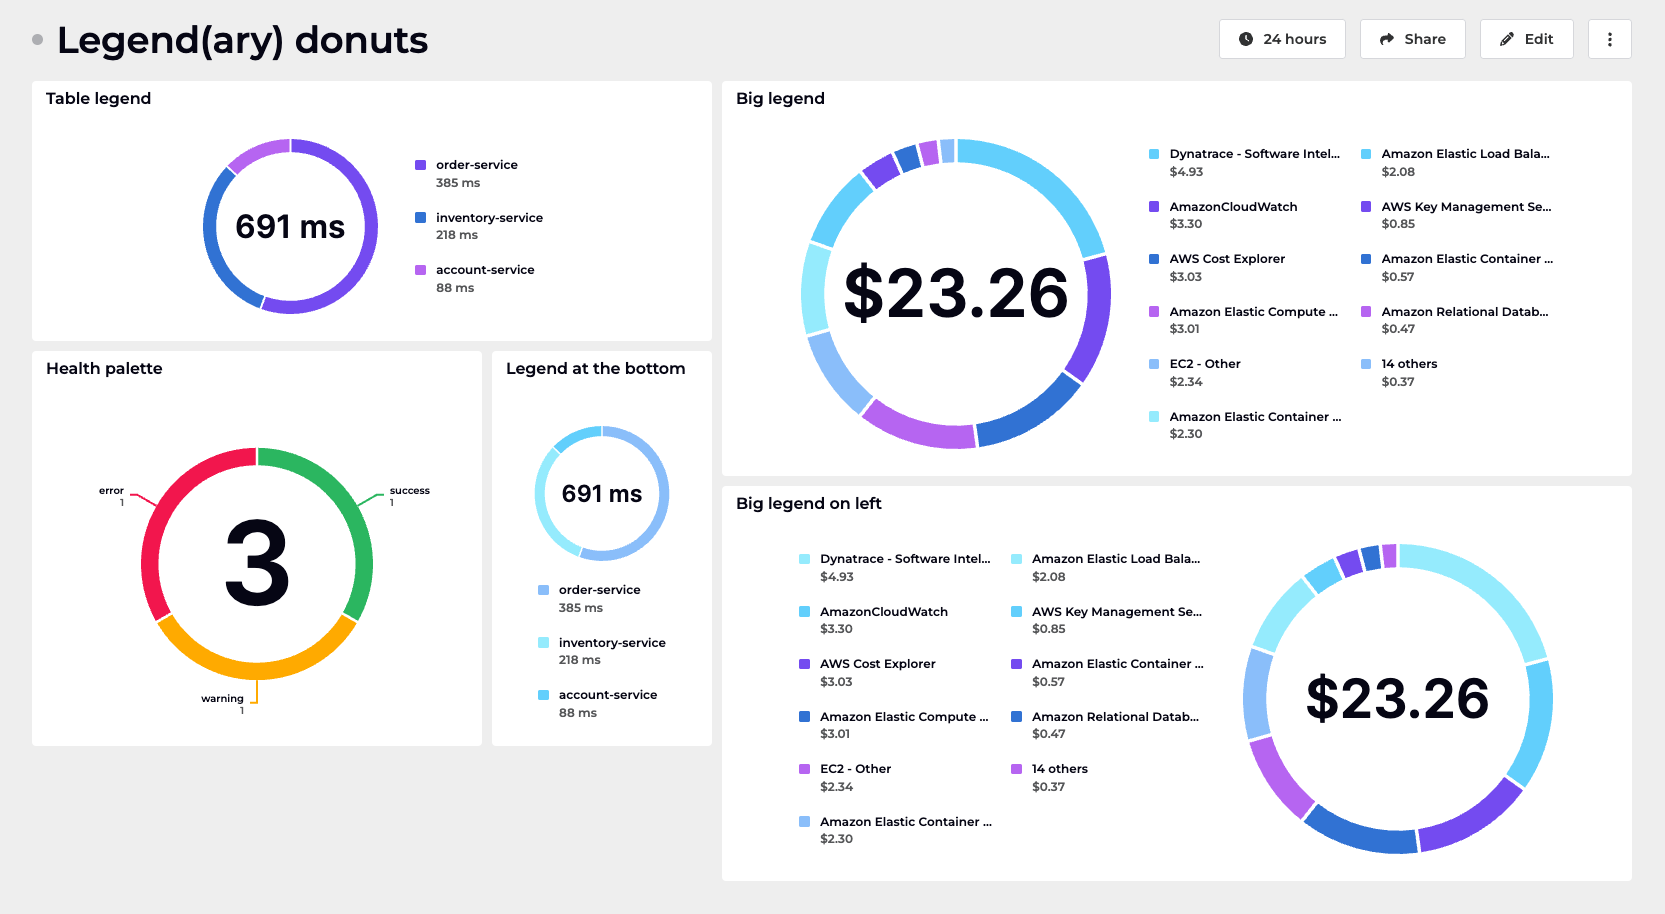Click the pencil edit icon
Screen dimensions: 1665x914
(1506, 39)
